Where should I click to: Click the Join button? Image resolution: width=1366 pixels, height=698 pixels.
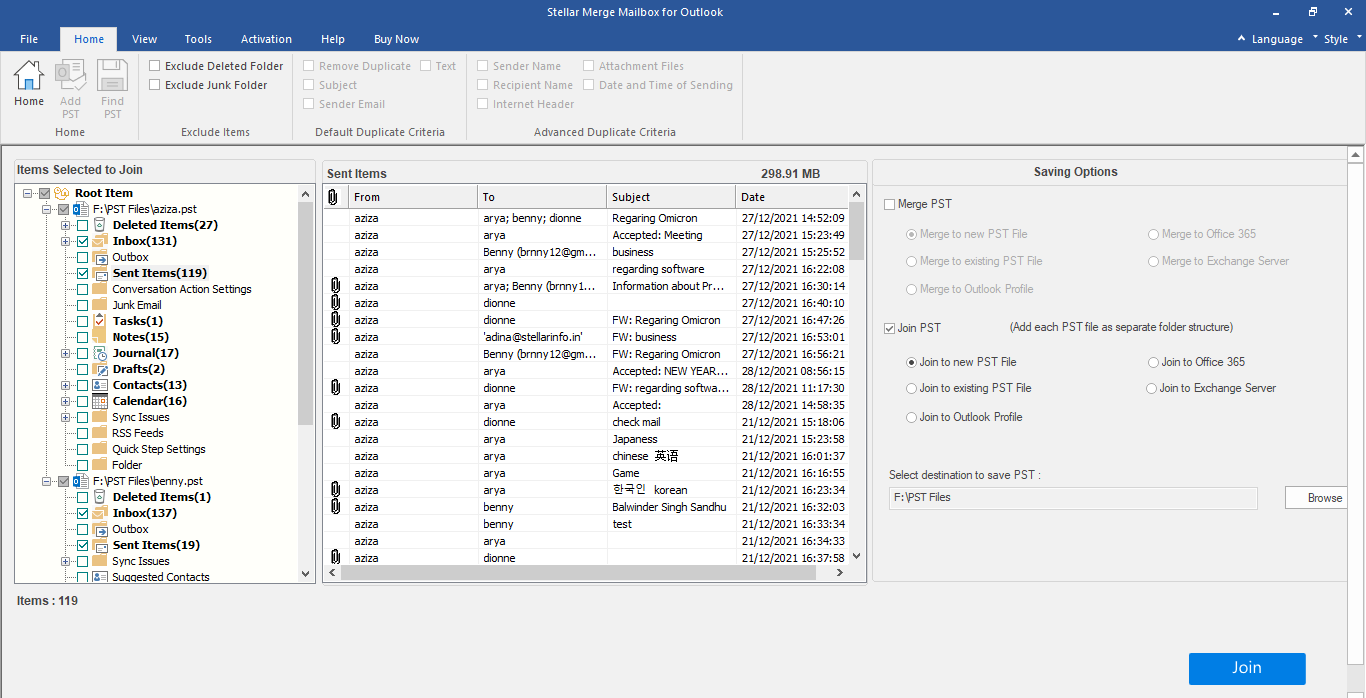pos(1247,668)
